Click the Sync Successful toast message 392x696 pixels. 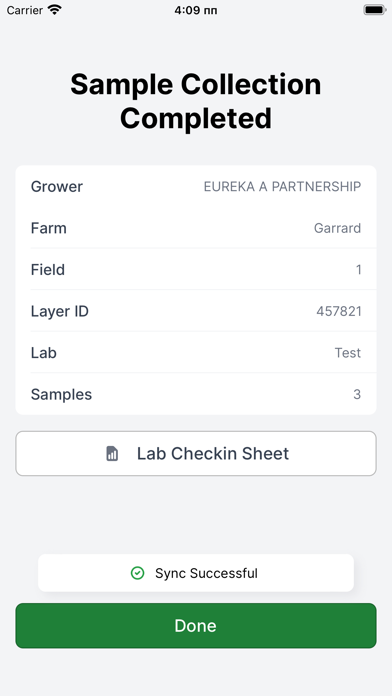(196, 573)
